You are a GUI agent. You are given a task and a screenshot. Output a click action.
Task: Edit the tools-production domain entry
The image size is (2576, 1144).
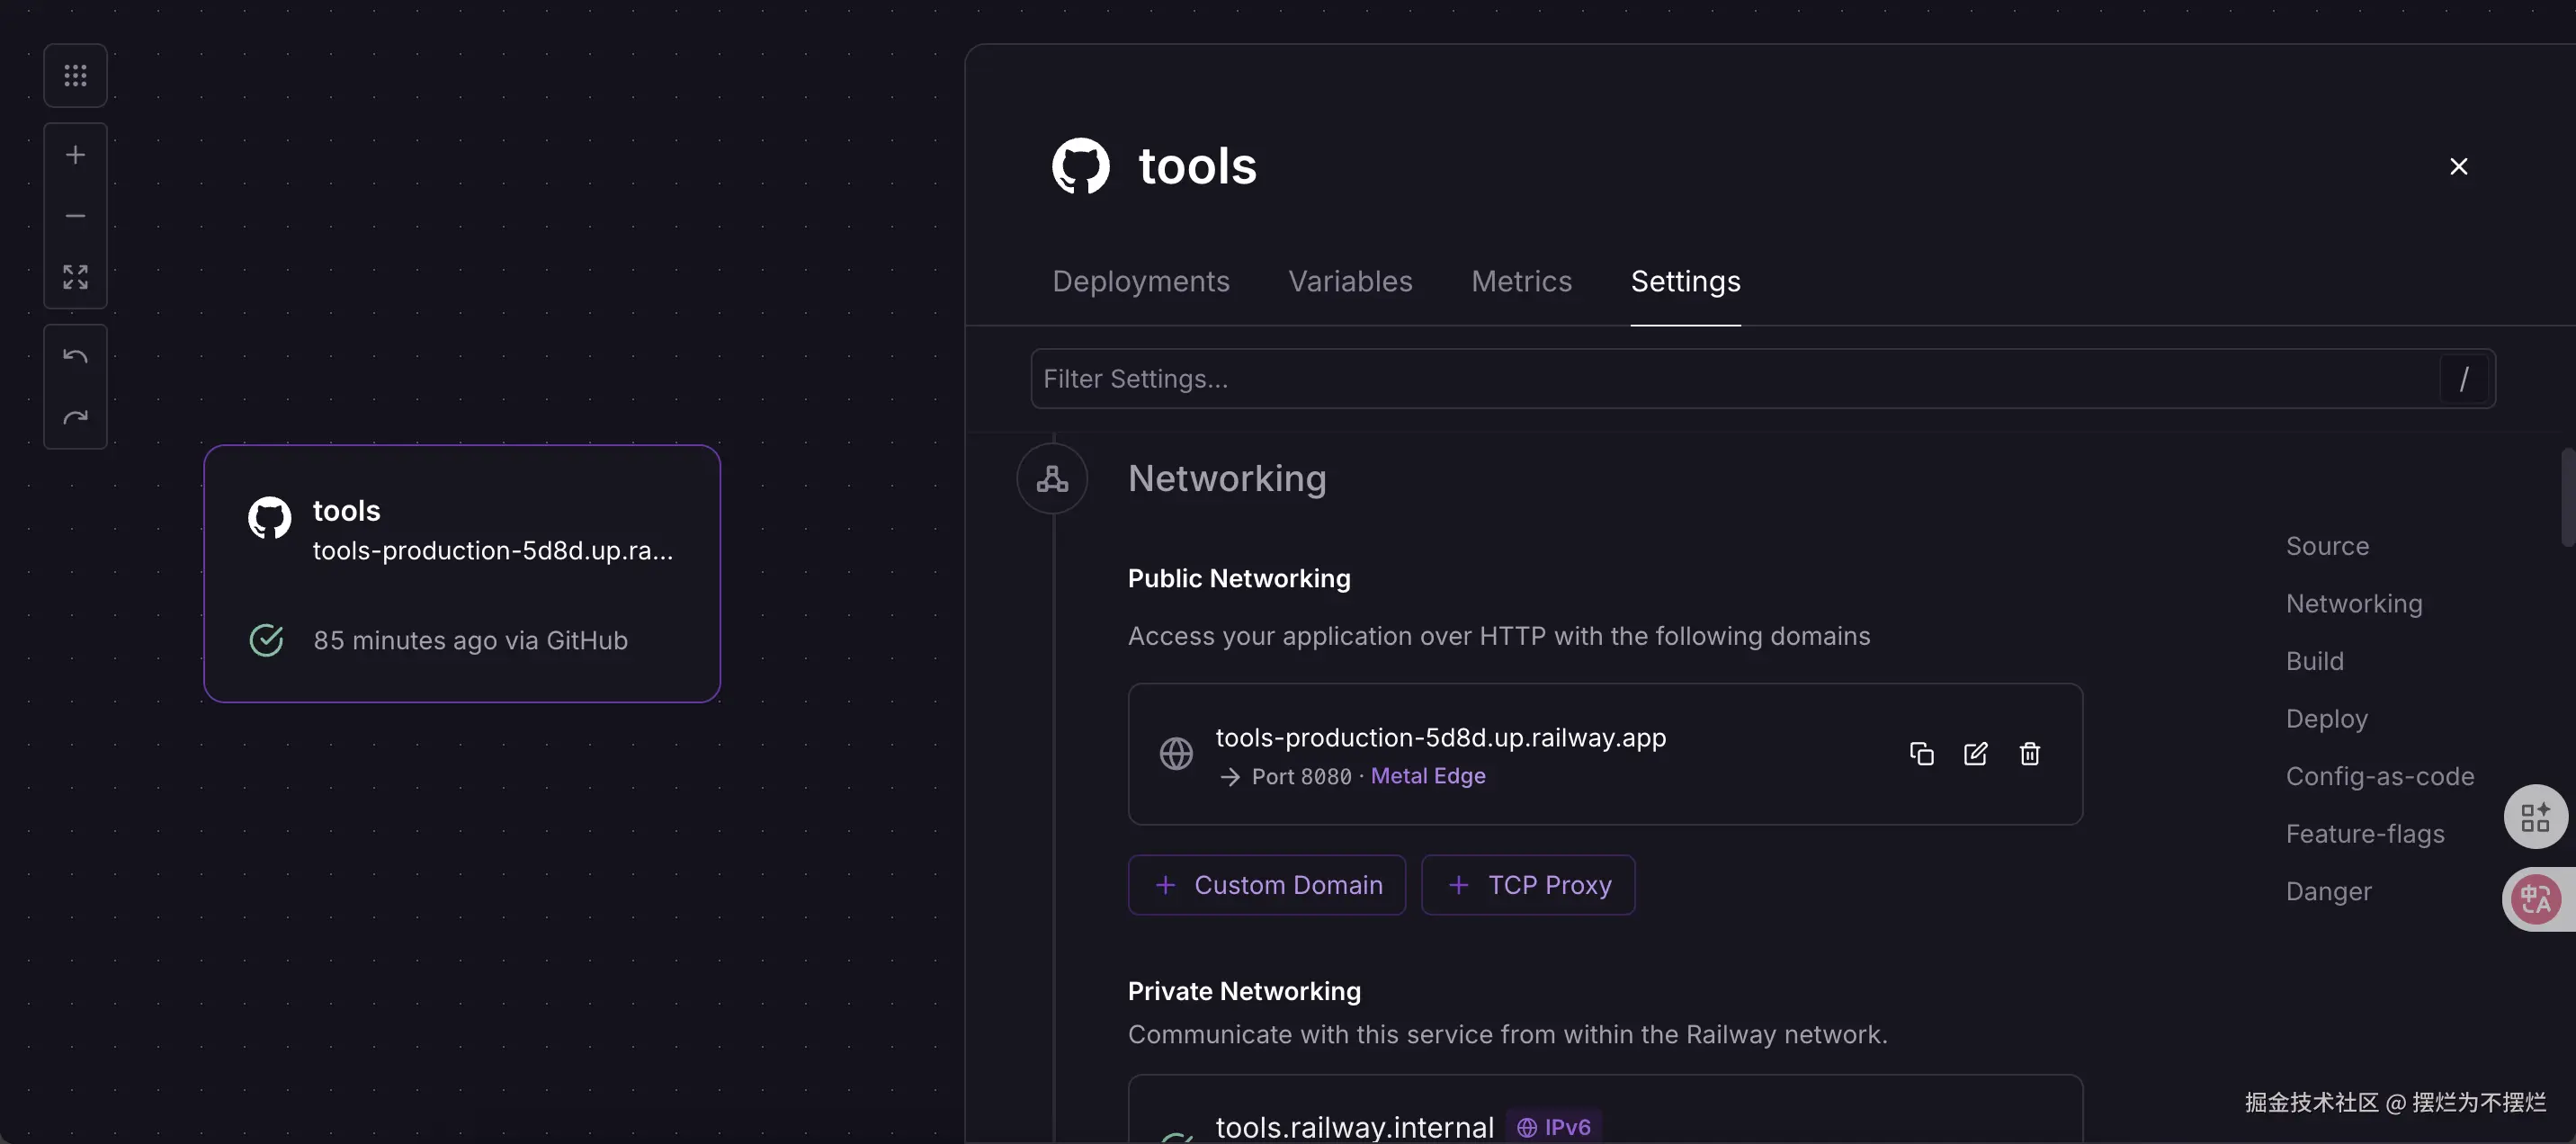tap(1975, 754)
